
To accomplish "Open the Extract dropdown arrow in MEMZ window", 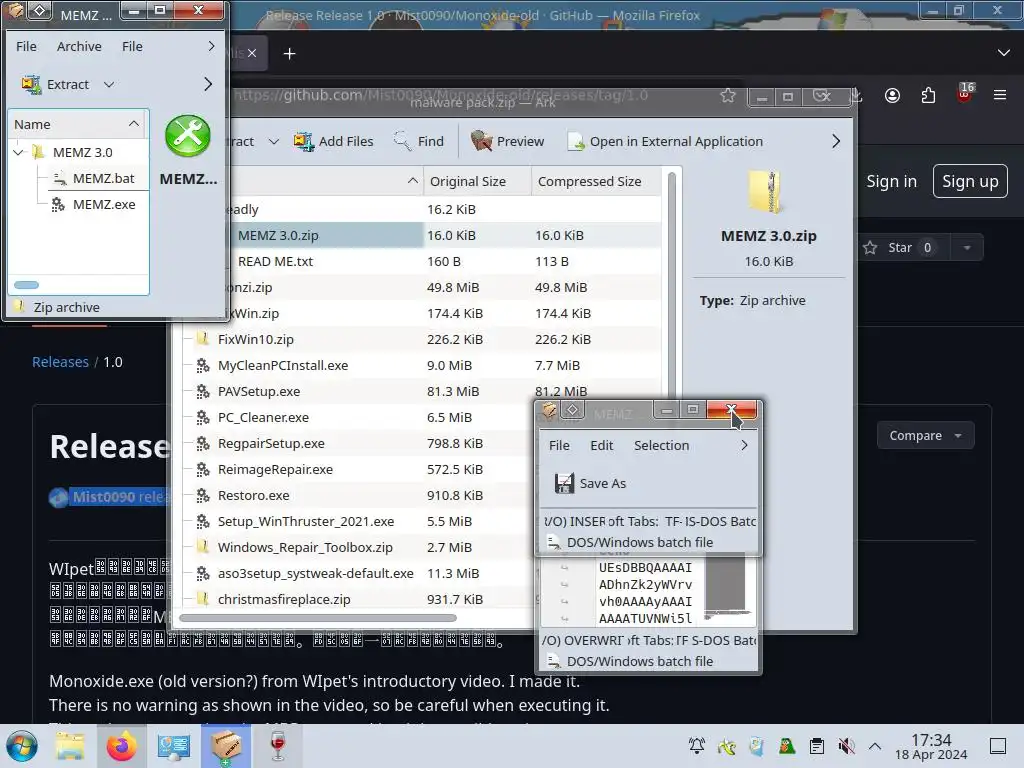I will [109, 84].
